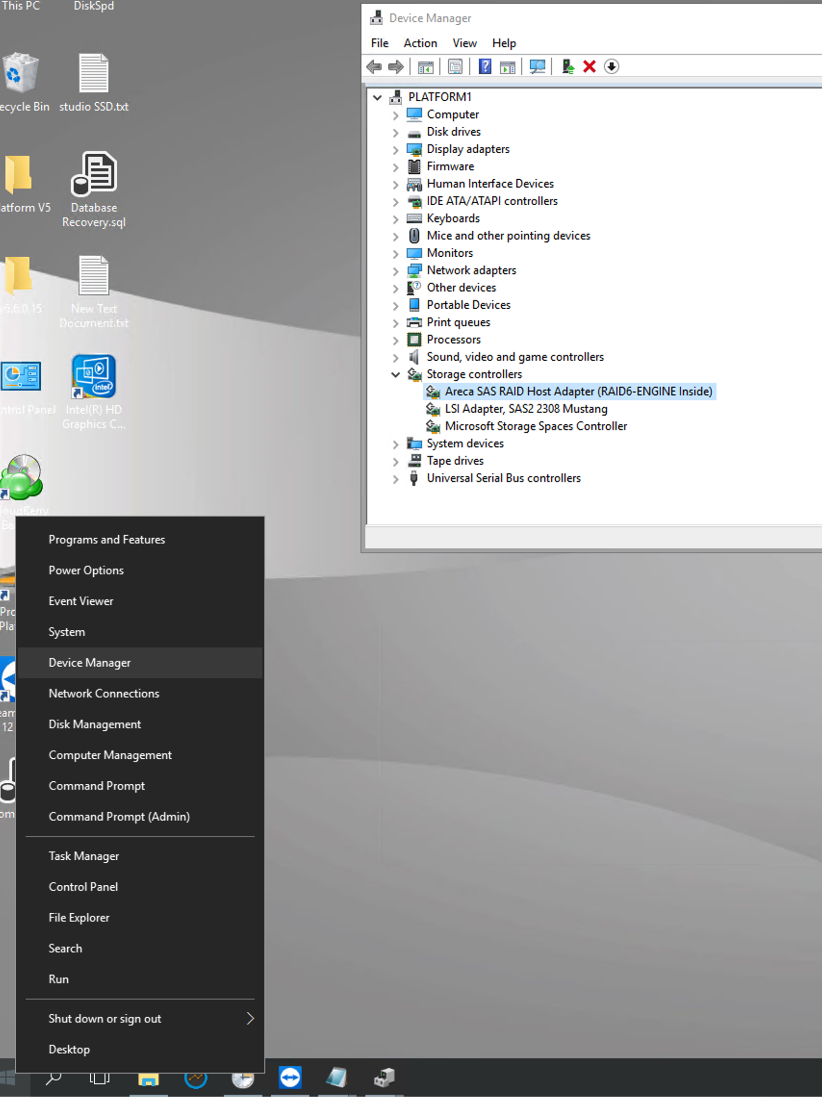Click the Update device driver toolbar icon
Viewport: 822px width, 1097px height.
[x=568, y=67]
